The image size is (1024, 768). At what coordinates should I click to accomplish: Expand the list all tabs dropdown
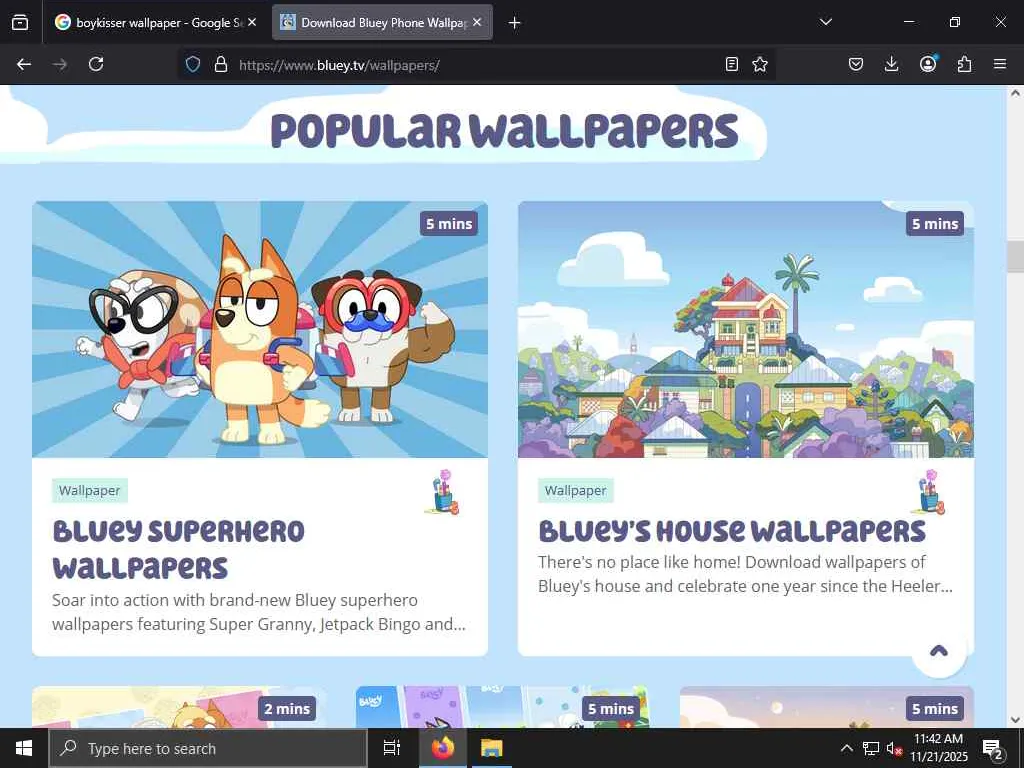(825, 22)
